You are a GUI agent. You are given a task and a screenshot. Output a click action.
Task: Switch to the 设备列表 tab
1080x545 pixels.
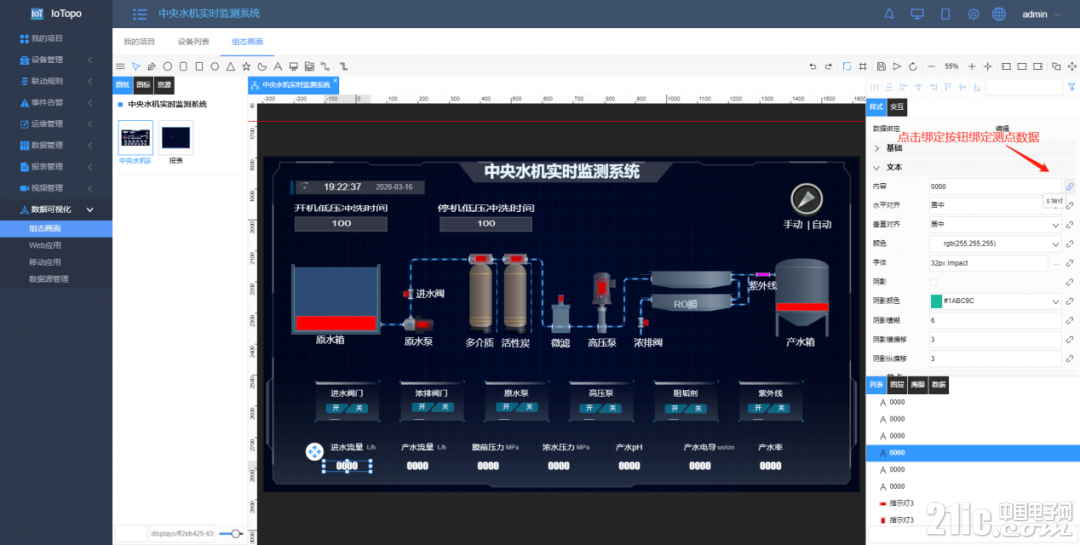click(x=193, y=42)
